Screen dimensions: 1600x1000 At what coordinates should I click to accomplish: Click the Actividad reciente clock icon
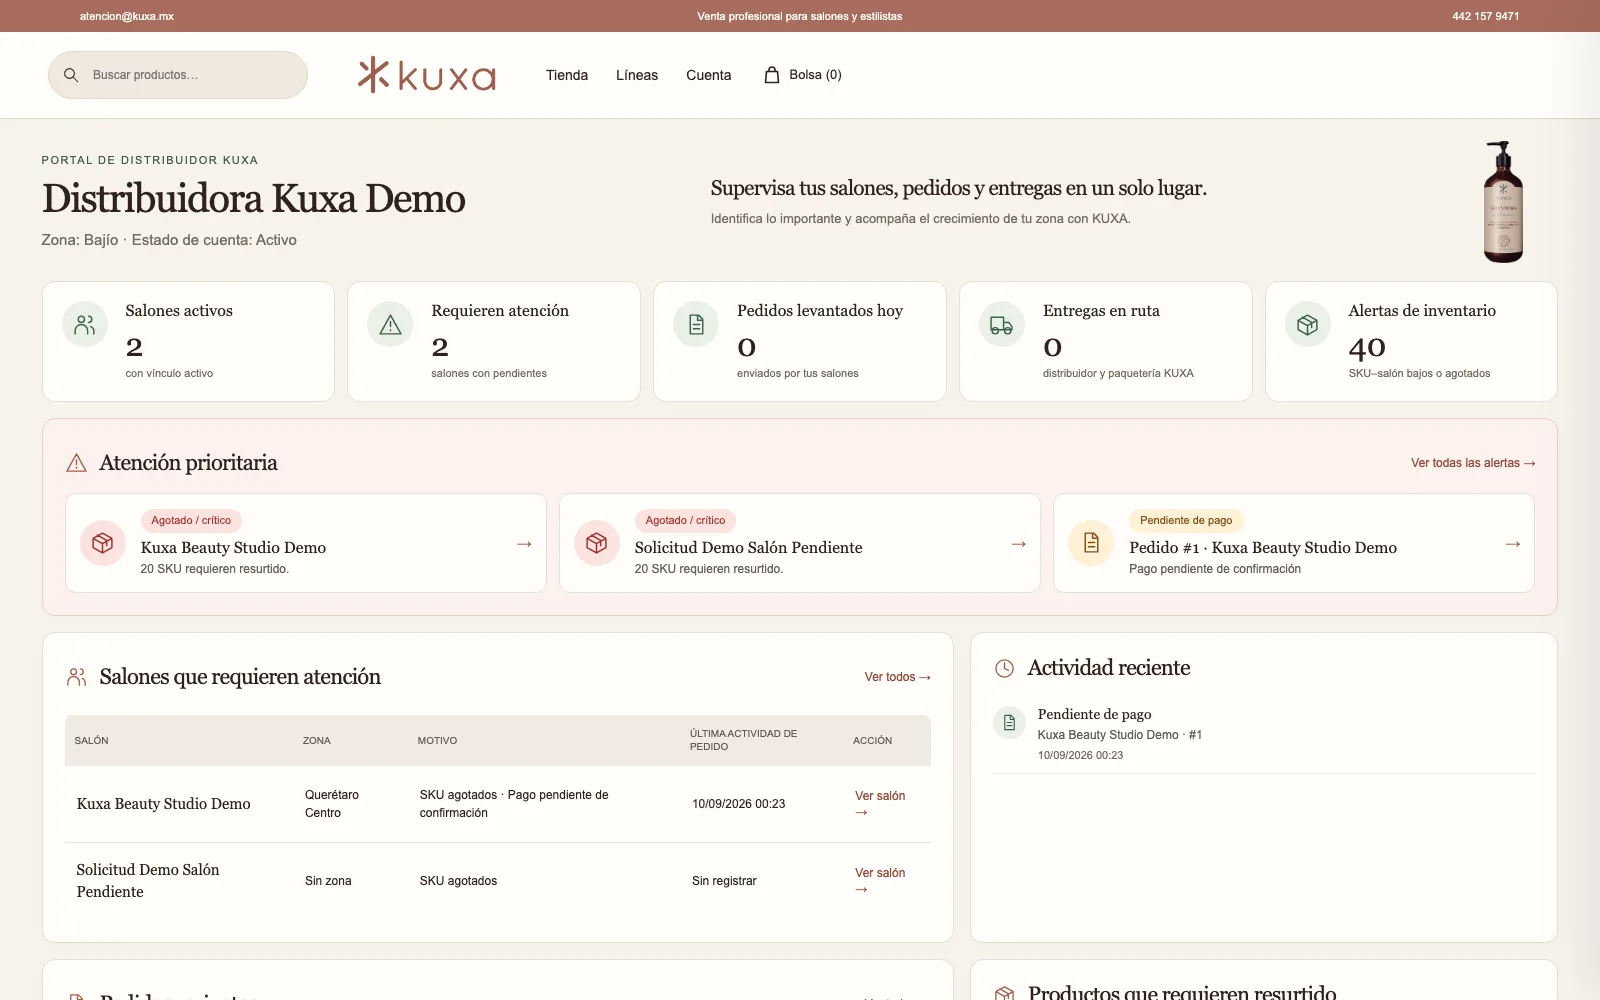click(1004, 668)
